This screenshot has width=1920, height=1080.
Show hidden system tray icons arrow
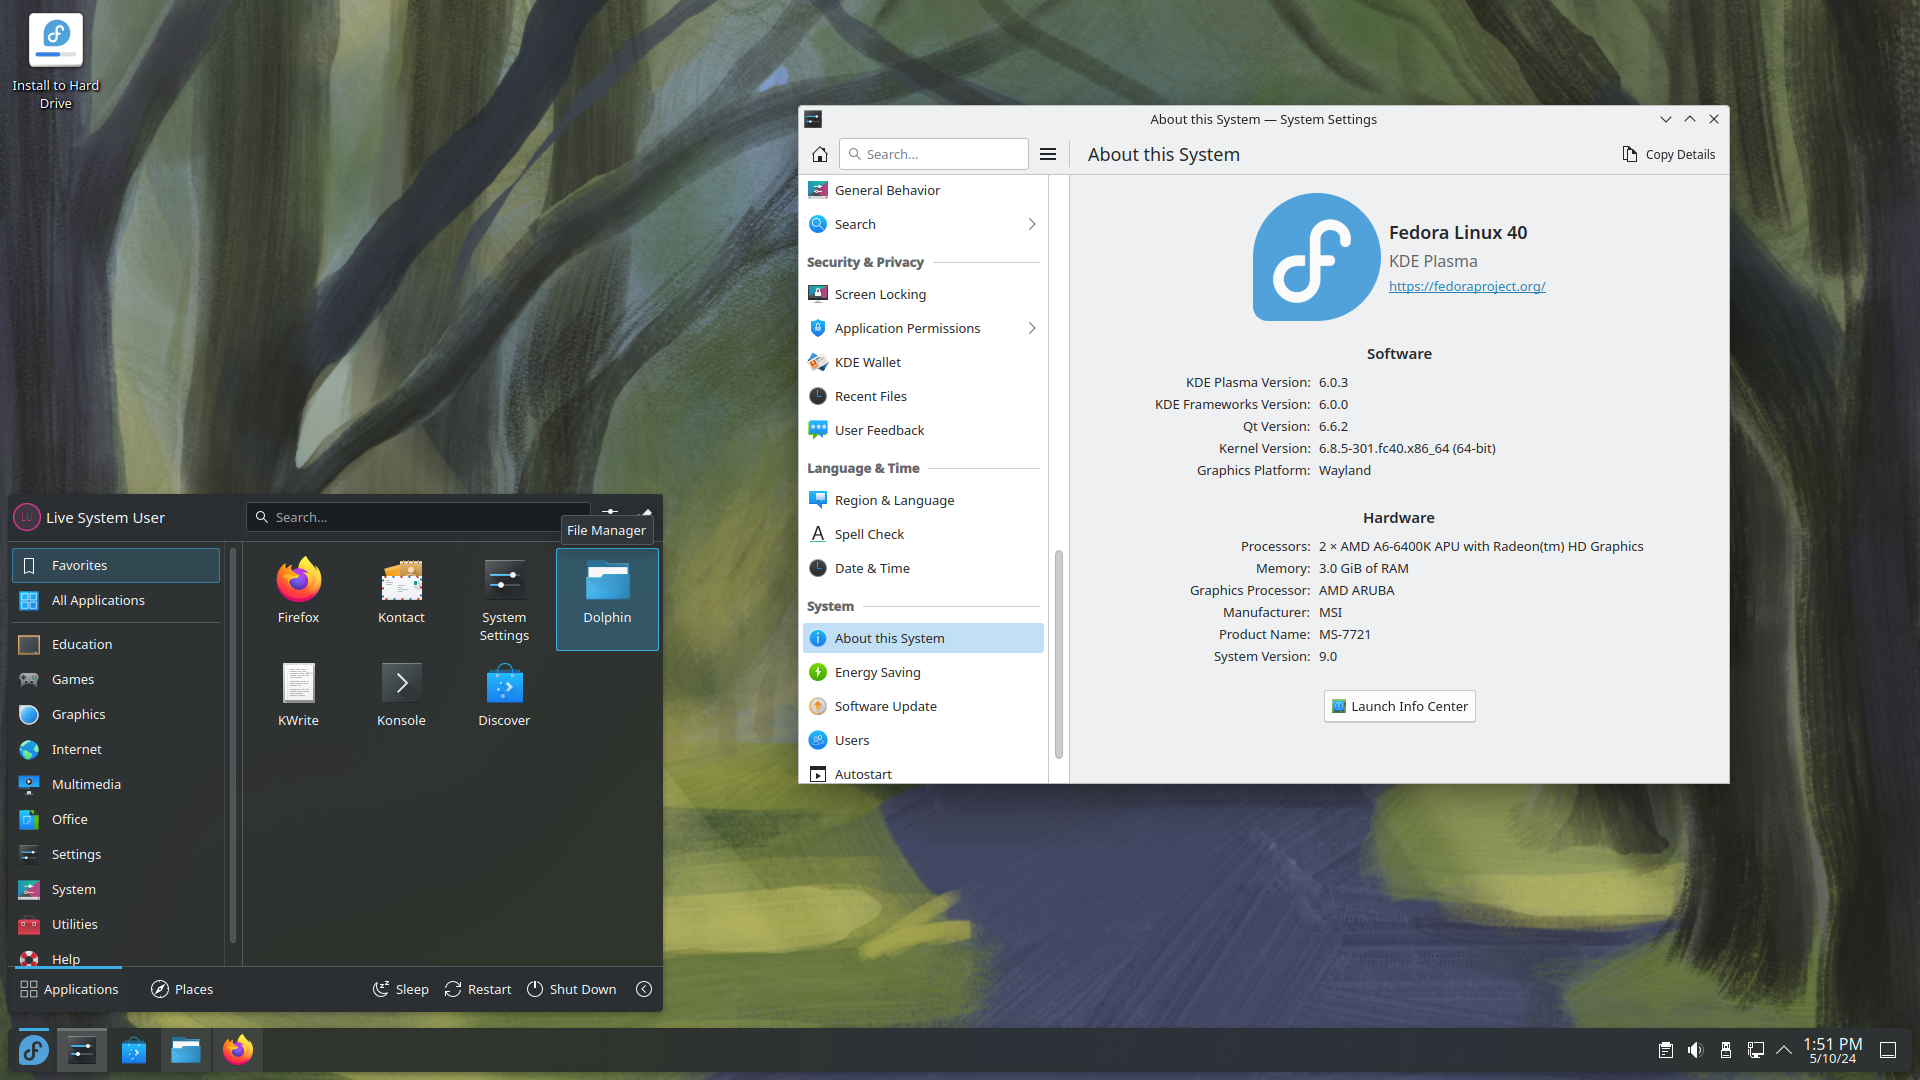point(1784,1050)
